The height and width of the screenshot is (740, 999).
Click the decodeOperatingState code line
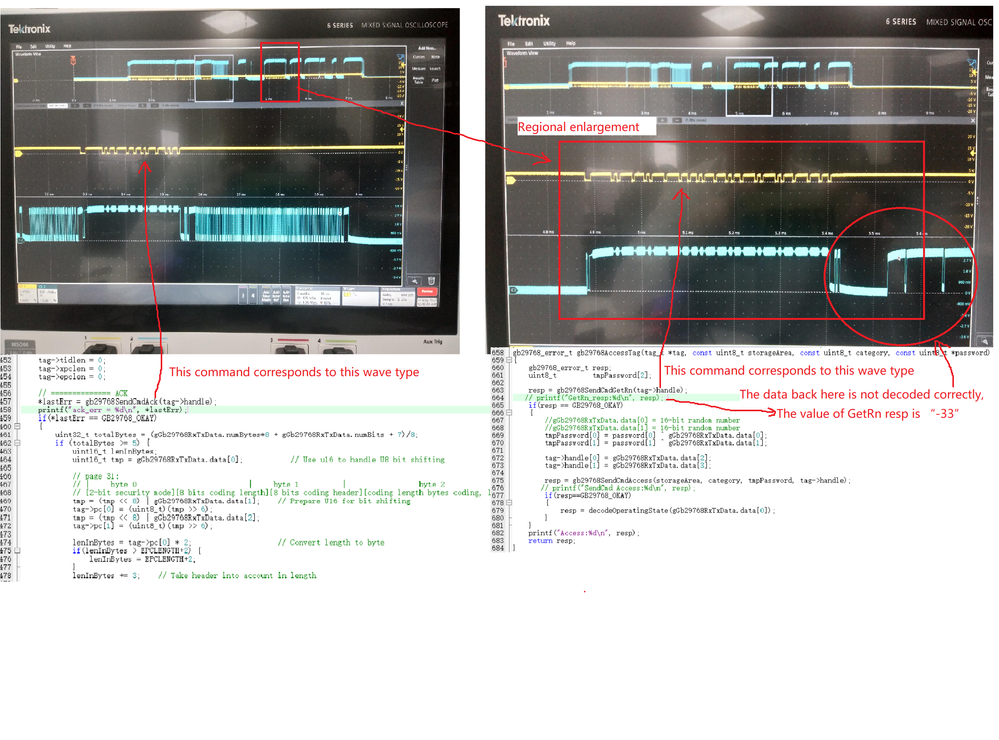[x=668, y=511]
